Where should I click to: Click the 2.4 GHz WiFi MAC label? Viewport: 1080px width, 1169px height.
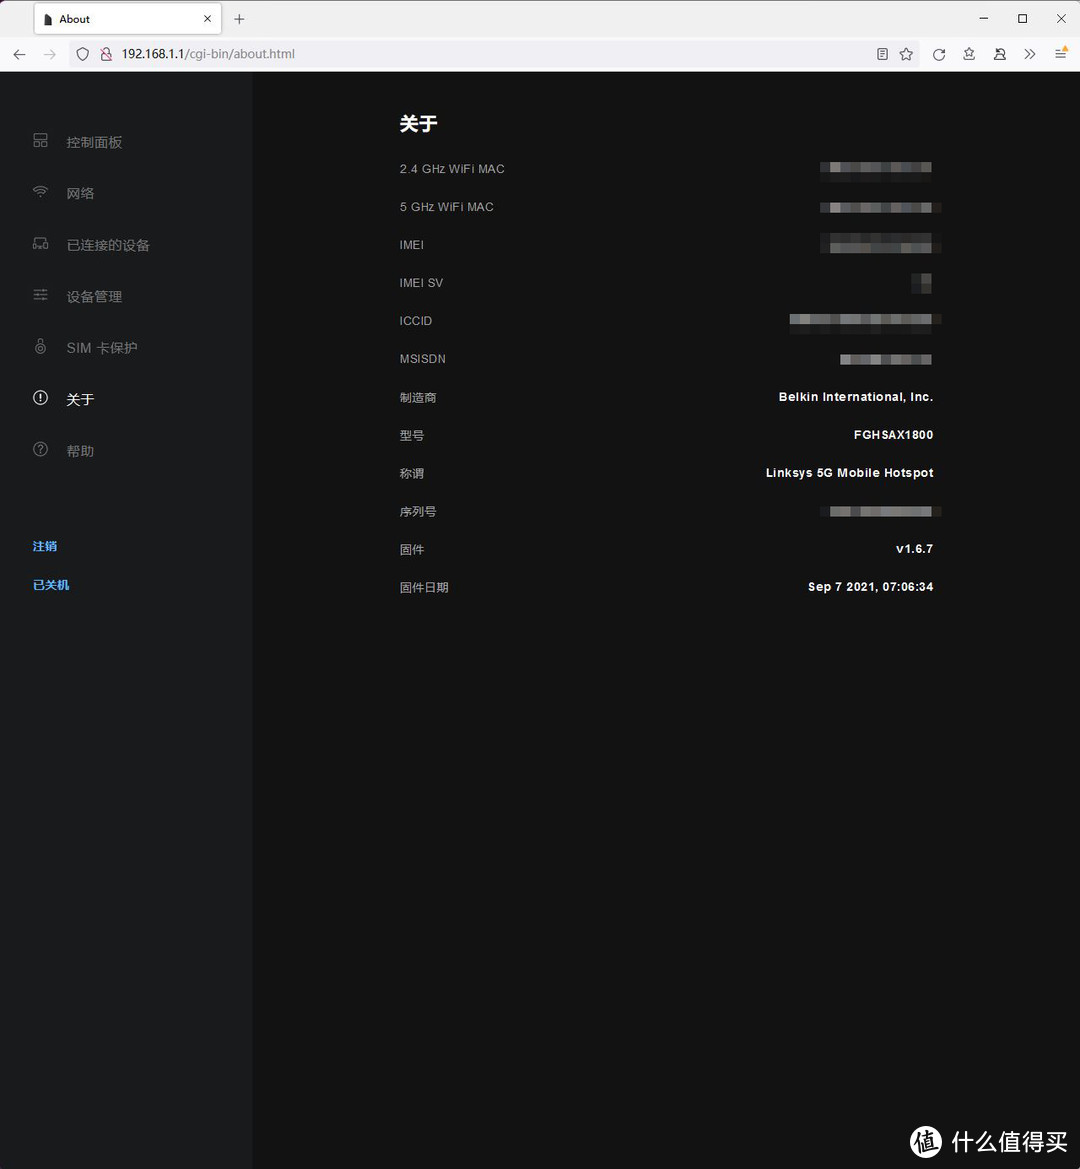pos(452,169)
